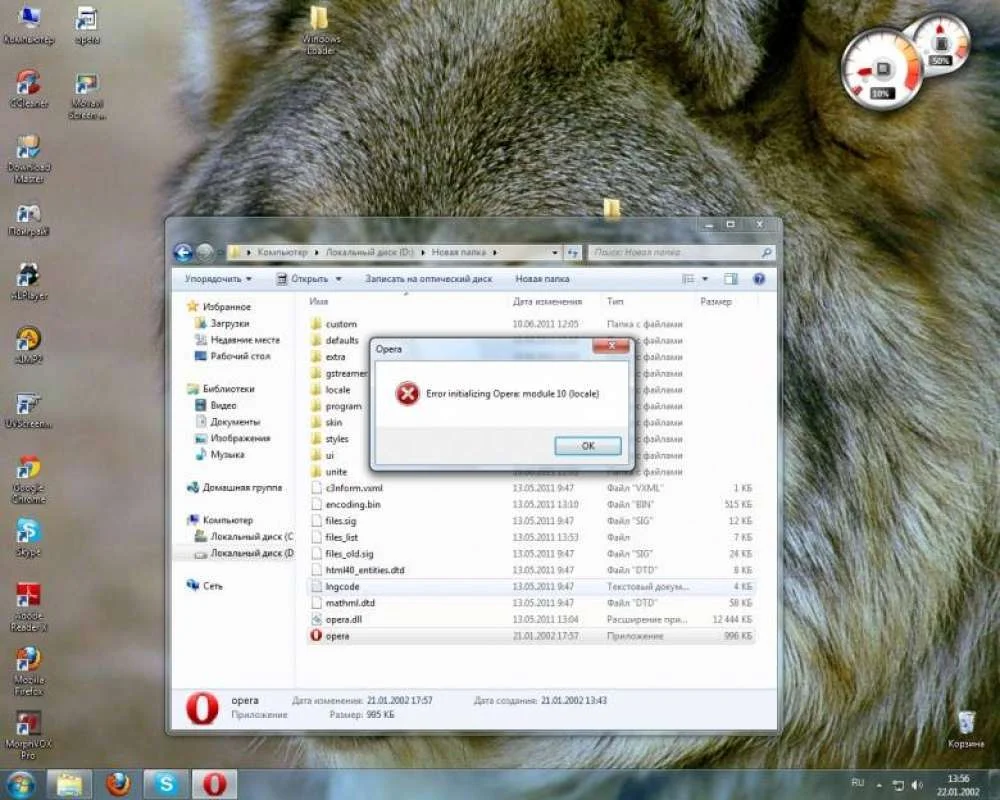Launch Google Chrome desktop shortcut
The height and width of the screenshot is (800, 1000).
coord(29,479)
